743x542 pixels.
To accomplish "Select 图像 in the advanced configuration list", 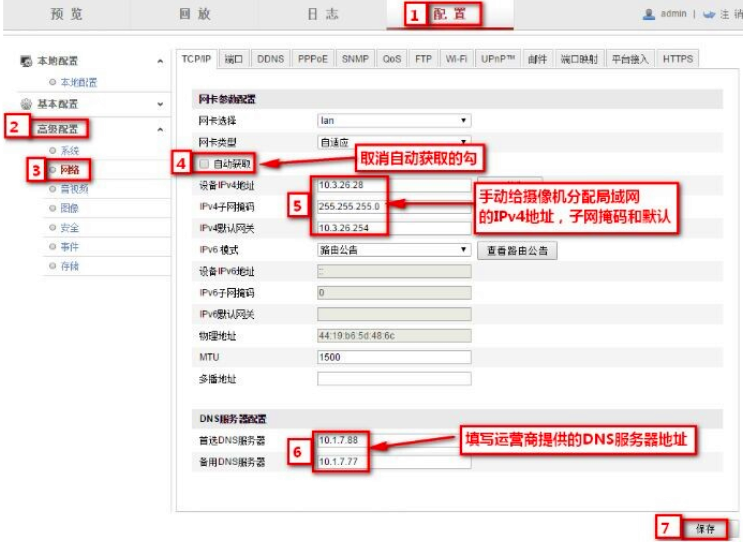I will point(70,208).
